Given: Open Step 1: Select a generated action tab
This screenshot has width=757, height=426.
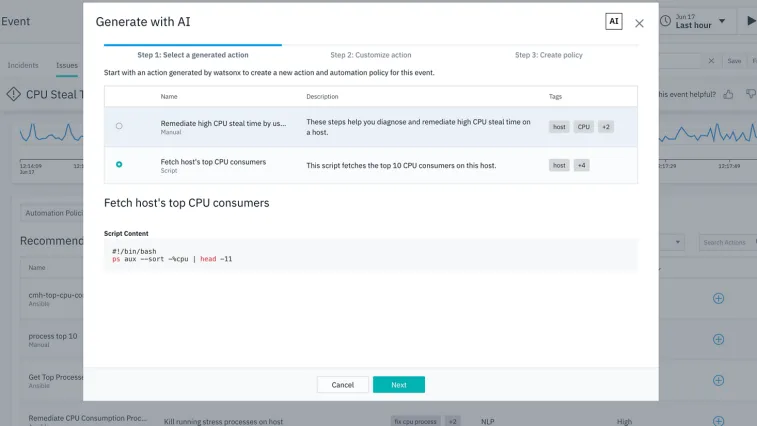Looking at the screenshot, I should coord(193,55).
